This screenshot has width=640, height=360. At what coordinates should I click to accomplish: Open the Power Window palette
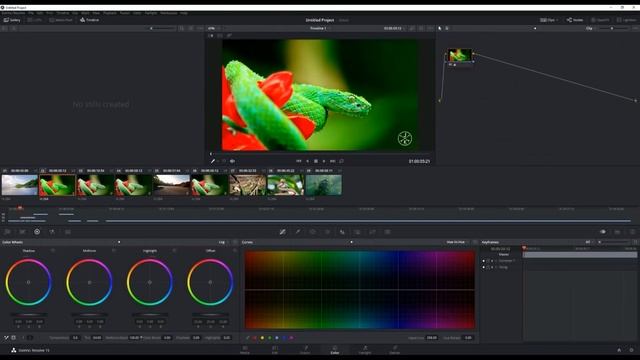(313, 232)
